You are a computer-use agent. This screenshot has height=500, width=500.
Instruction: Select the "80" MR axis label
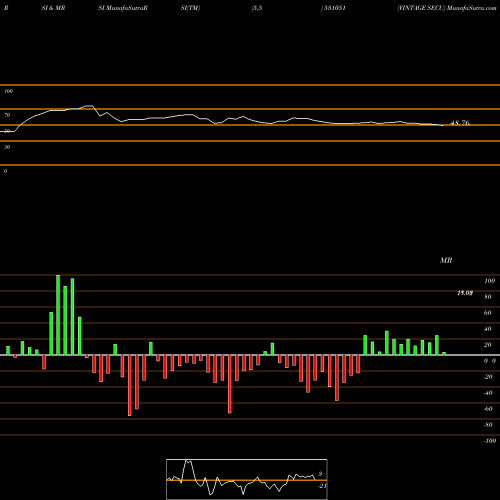click(488, 297)
